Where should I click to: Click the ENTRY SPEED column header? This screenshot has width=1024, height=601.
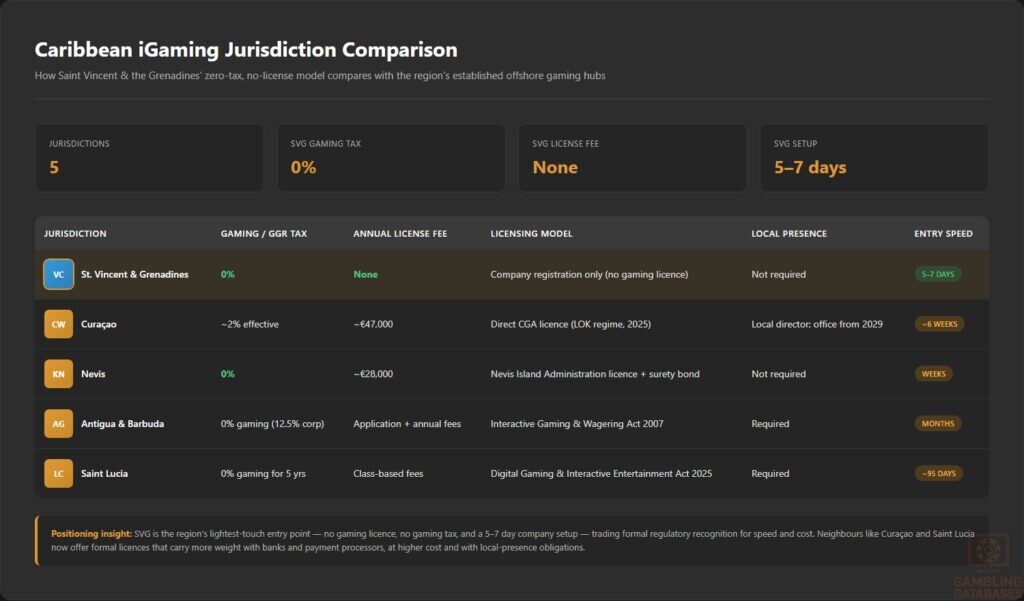(x=943, y=233)
